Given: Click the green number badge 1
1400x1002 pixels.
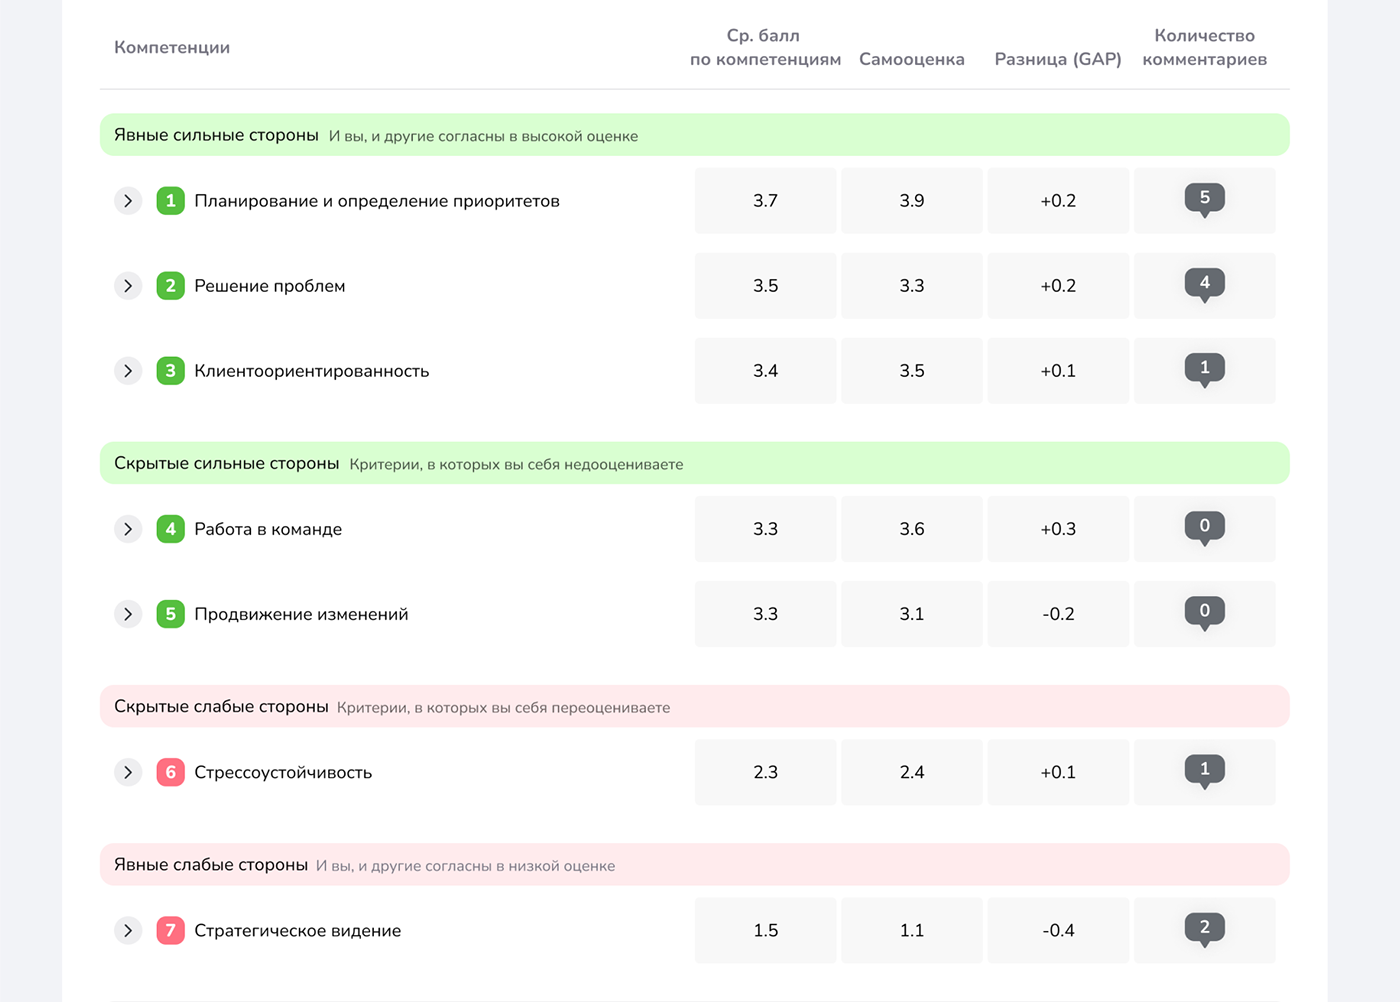Looking at the screenshot, I should (170, 200).
